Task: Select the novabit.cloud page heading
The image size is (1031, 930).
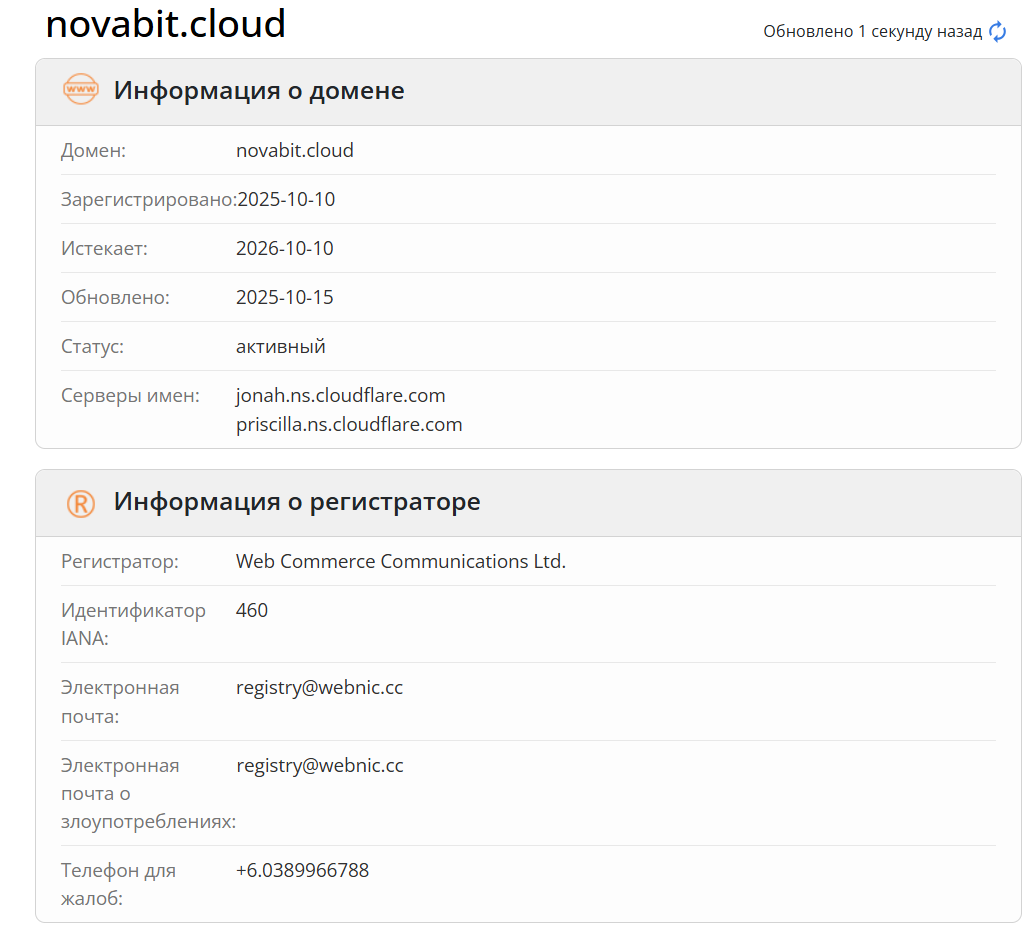Action: [165, 24]
